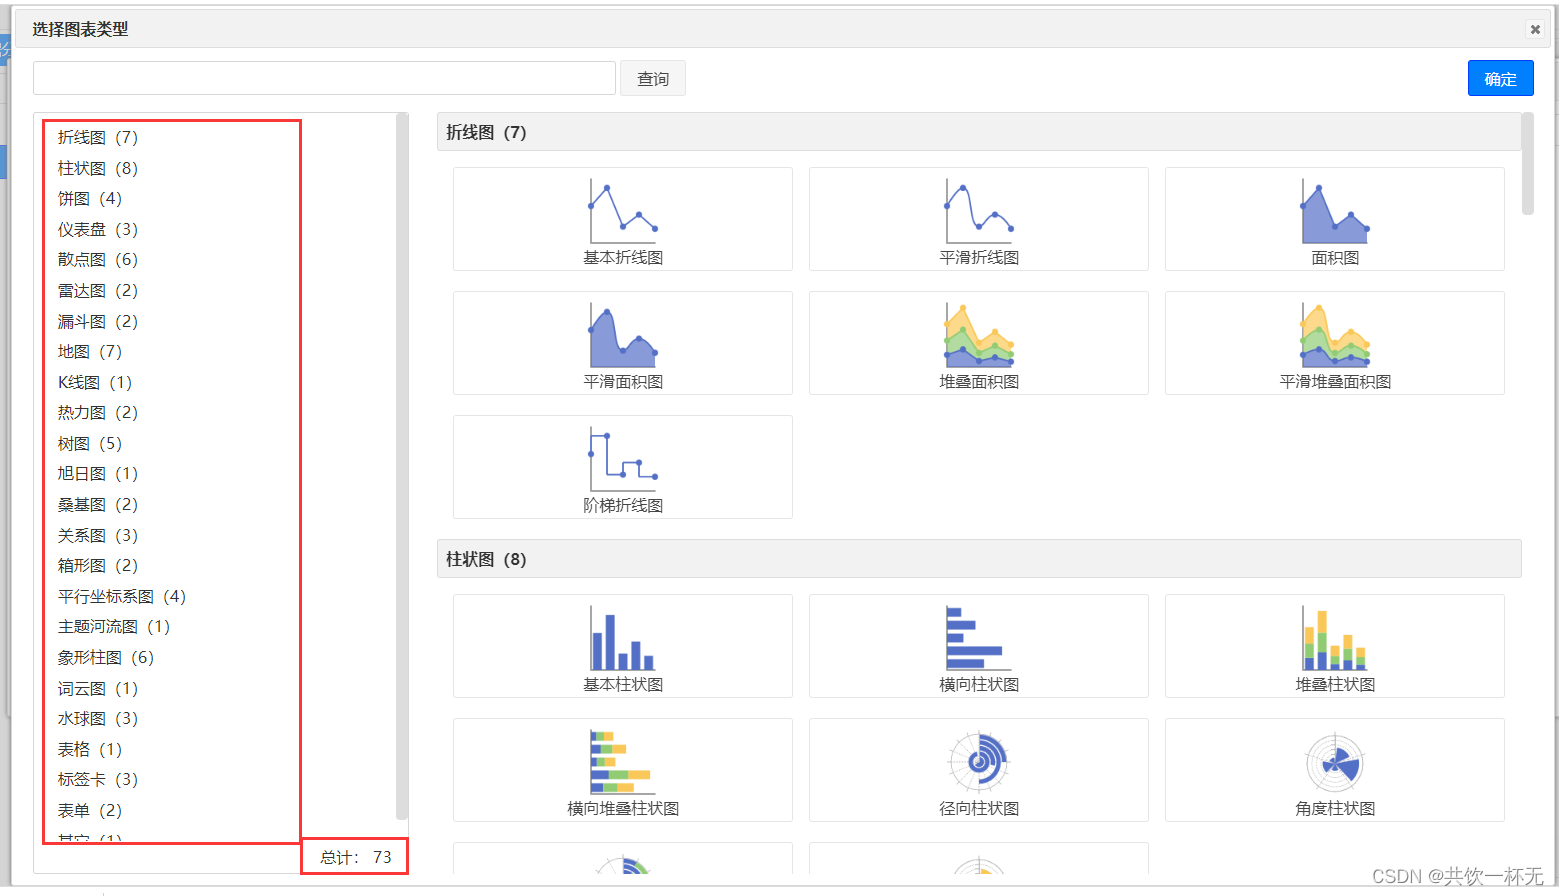This screenshot has height=896, width=1559.
Task: Choose 桑基图 (2) category
Action: click(x=98, y=504)
